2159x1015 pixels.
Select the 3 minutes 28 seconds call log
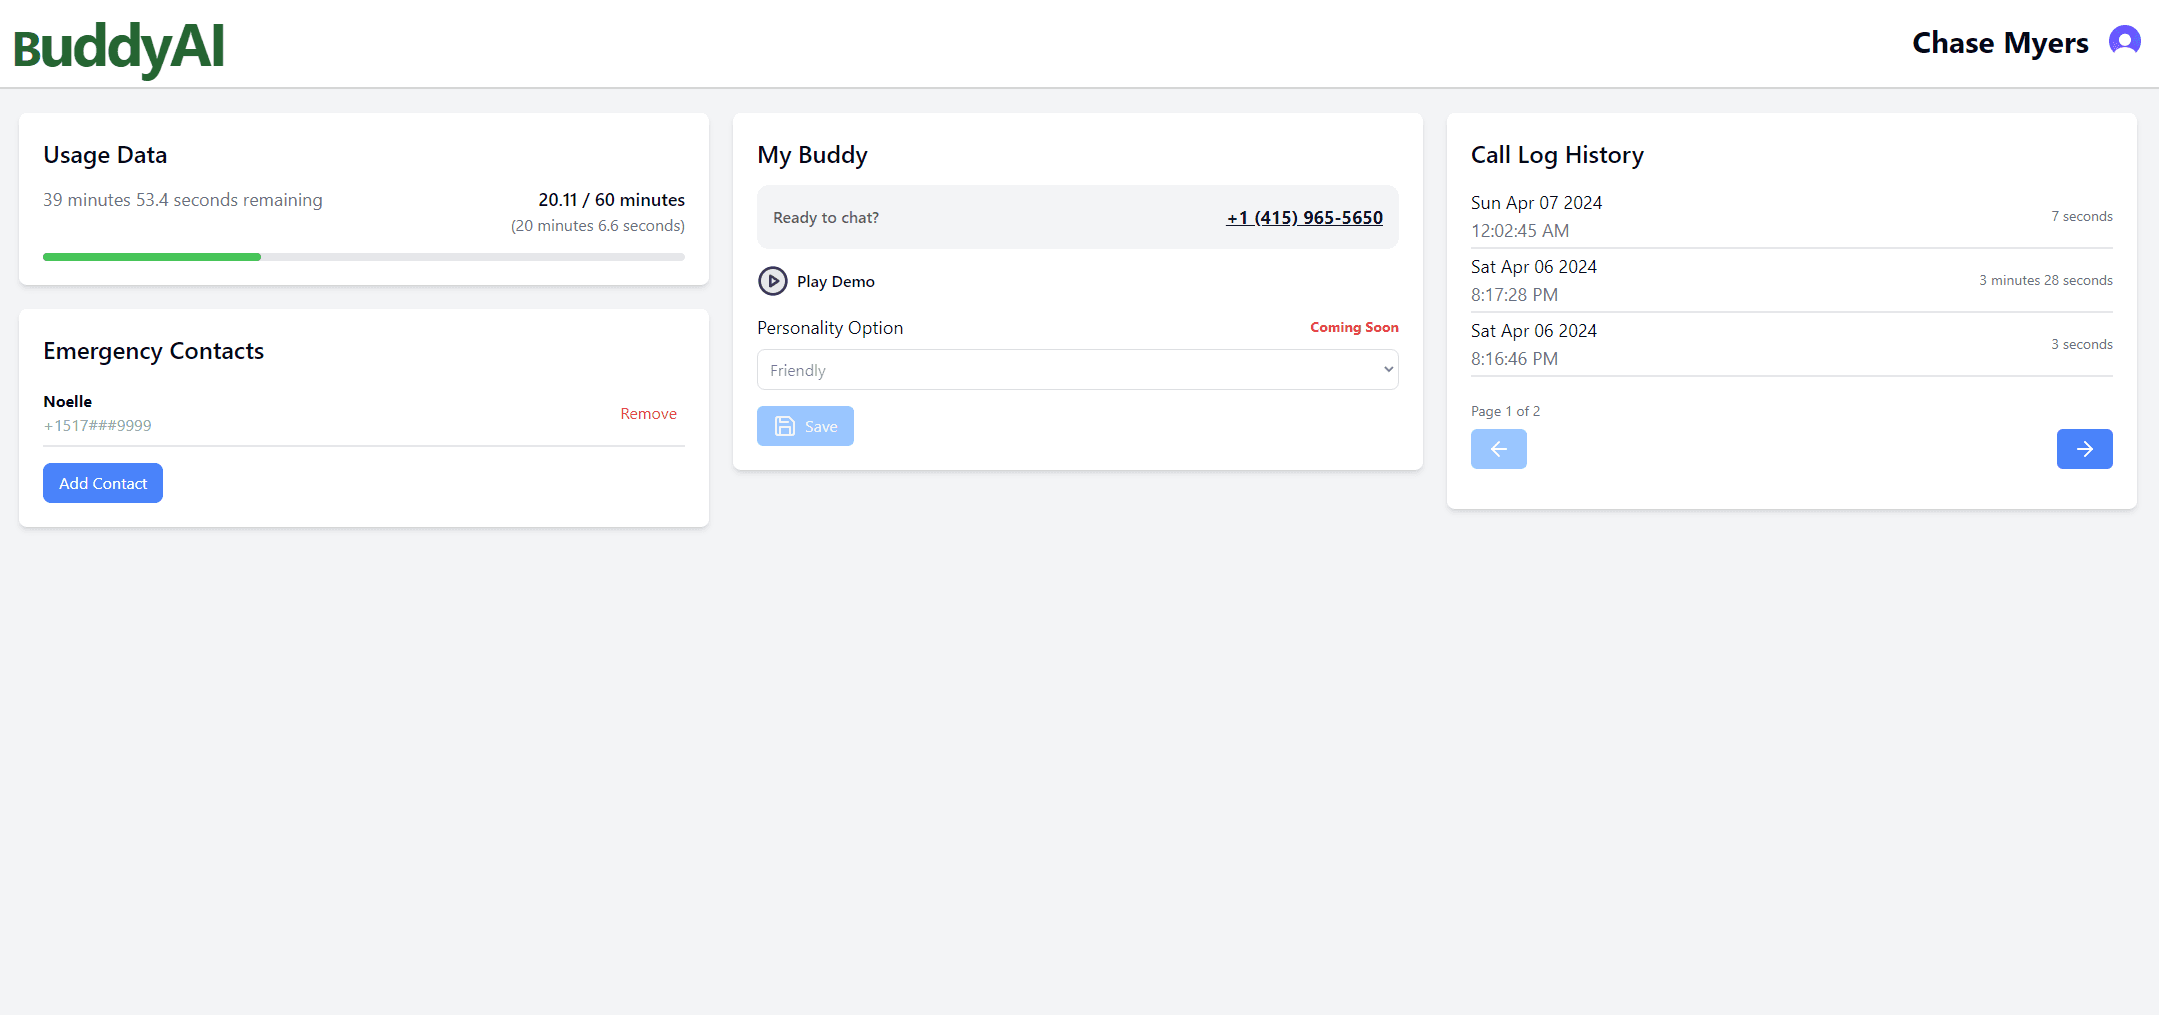1790,280
